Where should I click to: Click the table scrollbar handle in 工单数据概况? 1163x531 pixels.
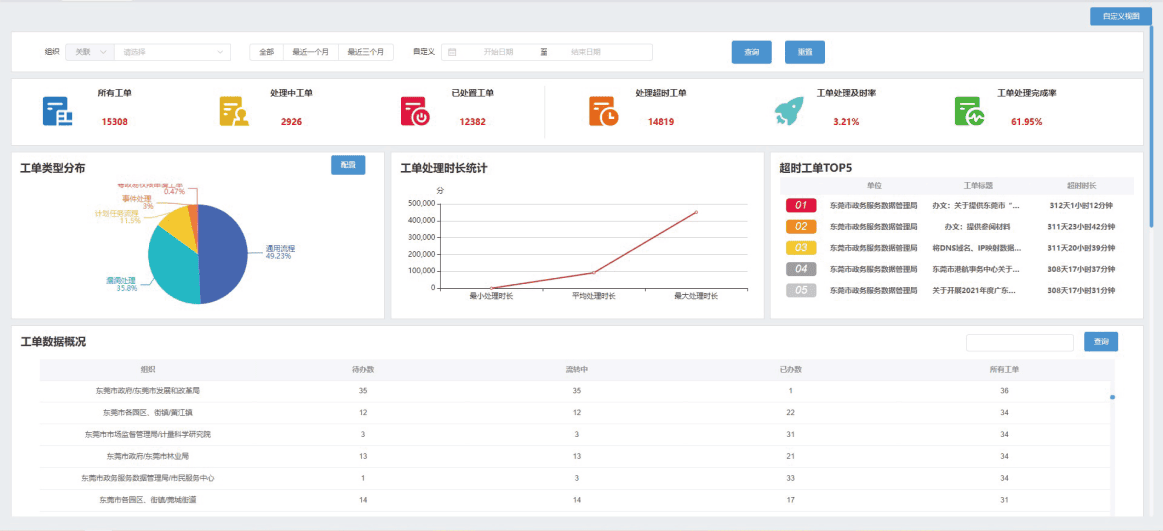pos(1113,397)
